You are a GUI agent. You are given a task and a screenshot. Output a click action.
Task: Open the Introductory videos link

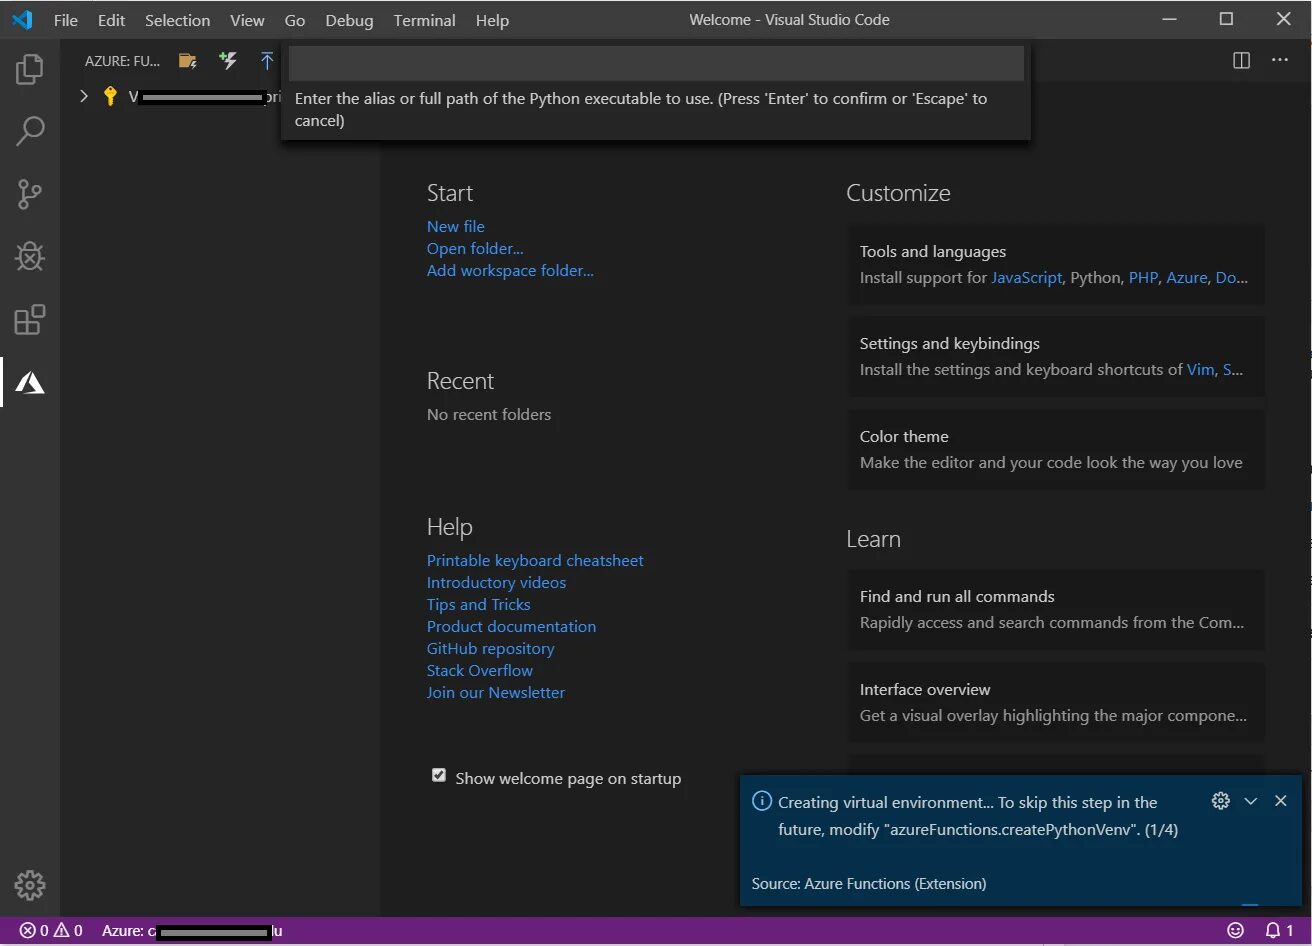coord(496,583)
